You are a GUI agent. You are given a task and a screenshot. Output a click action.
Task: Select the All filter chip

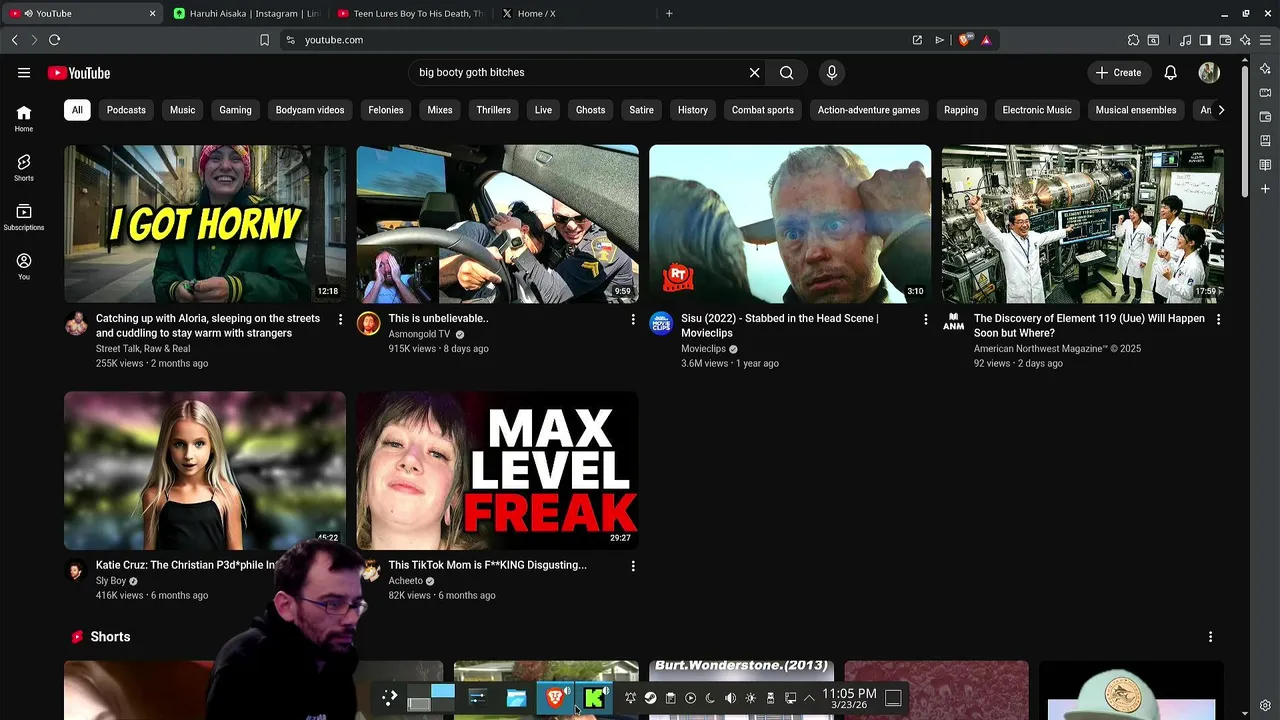pyautogui.click(x=77, y=110)
